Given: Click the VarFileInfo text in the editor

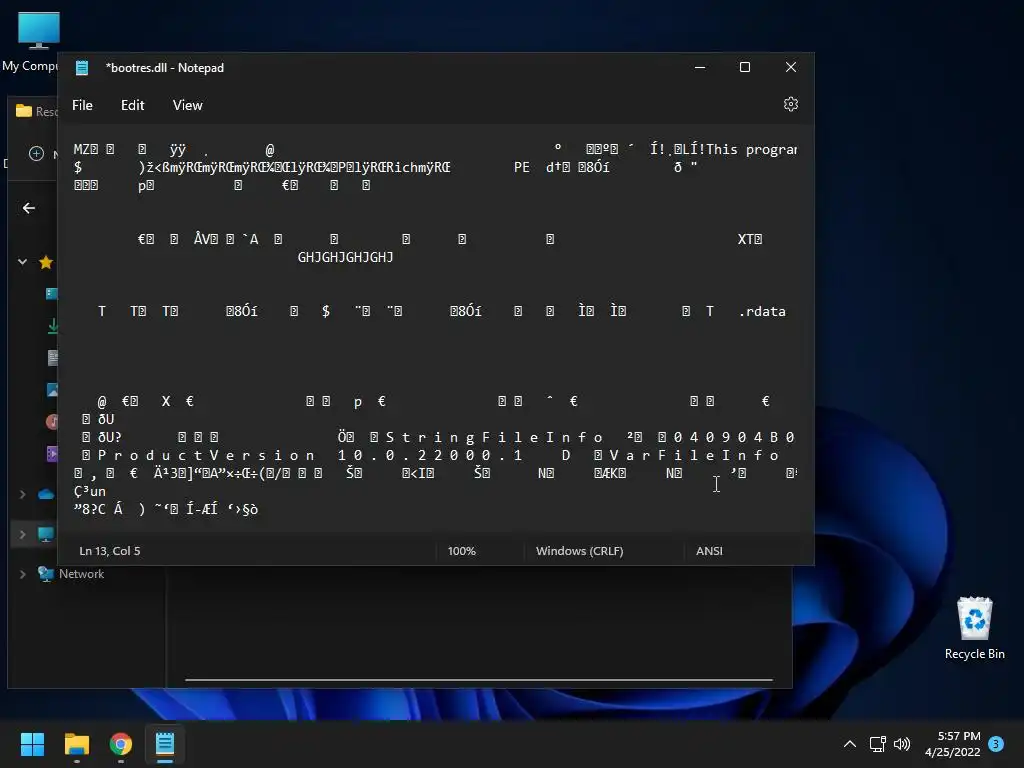Looking at the screenshot, I should pos(694,455).
